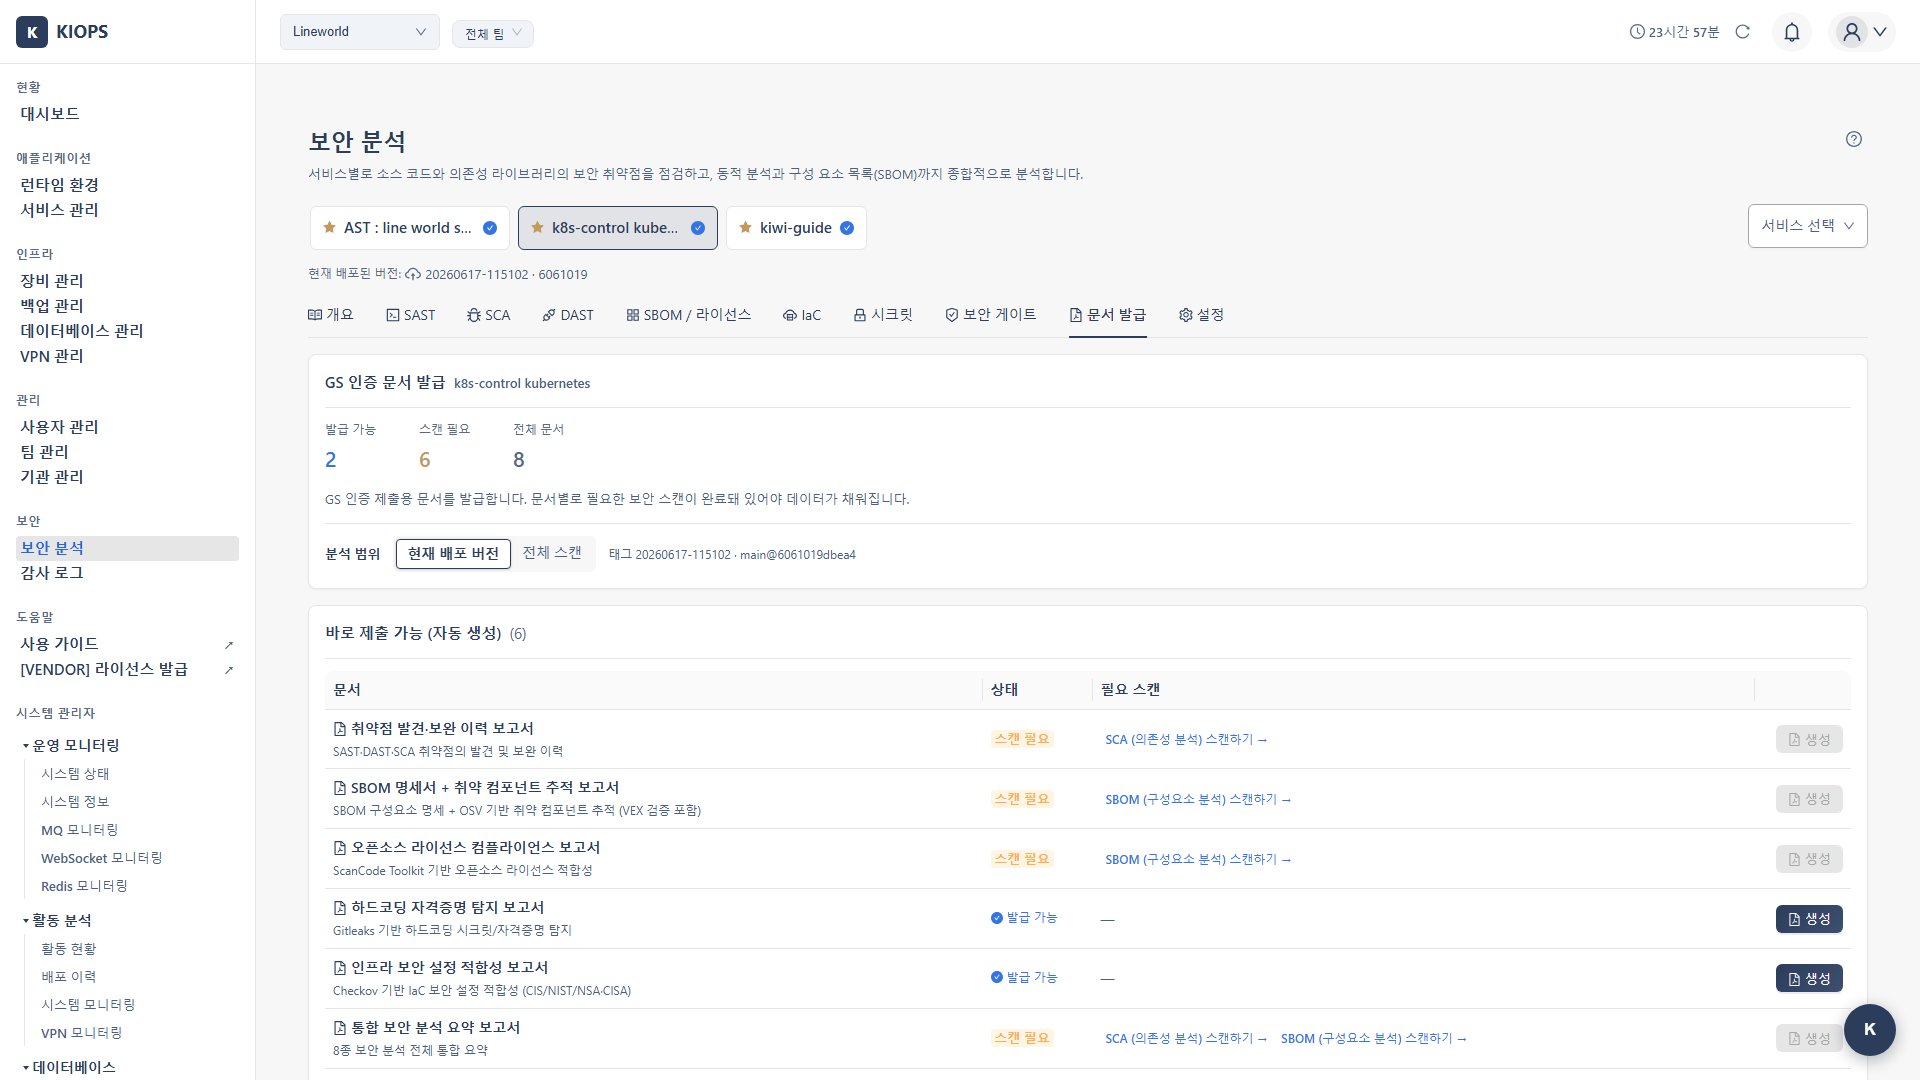Open Redis 모니터링 tree item
This screenshot has height=1080, width=1920.
point(84,886)
